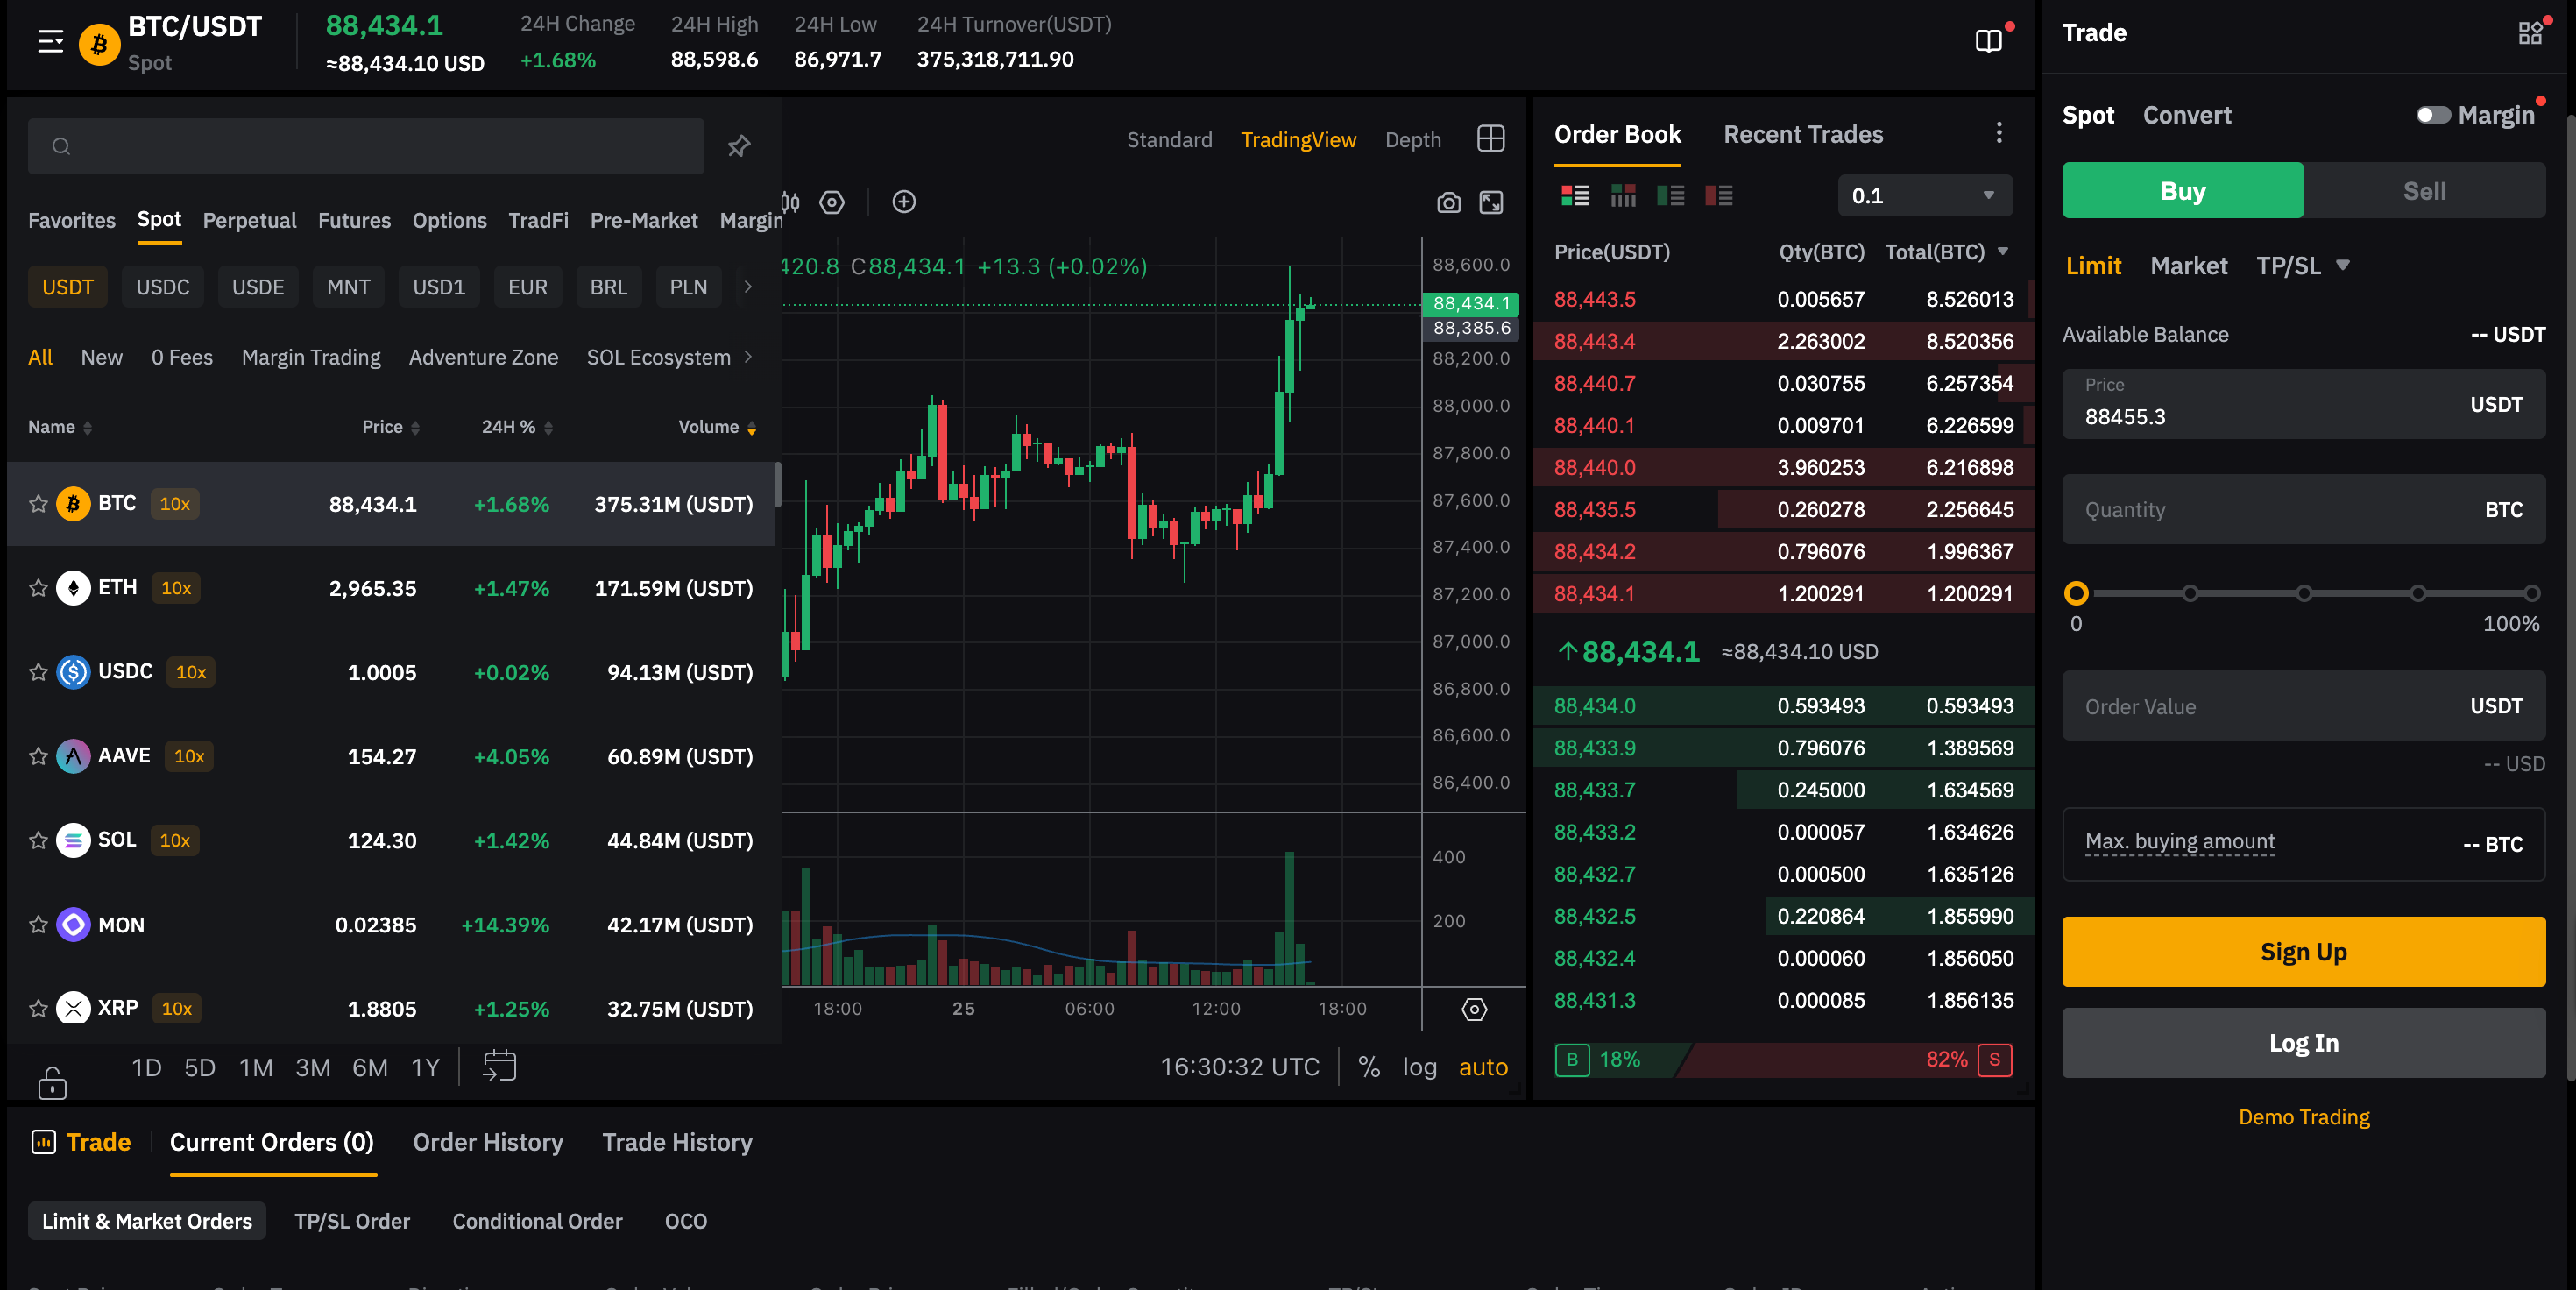The image size is (2576, 1290).
Task: Click the compare symbols icon on the chart
Action: (904, 202)
